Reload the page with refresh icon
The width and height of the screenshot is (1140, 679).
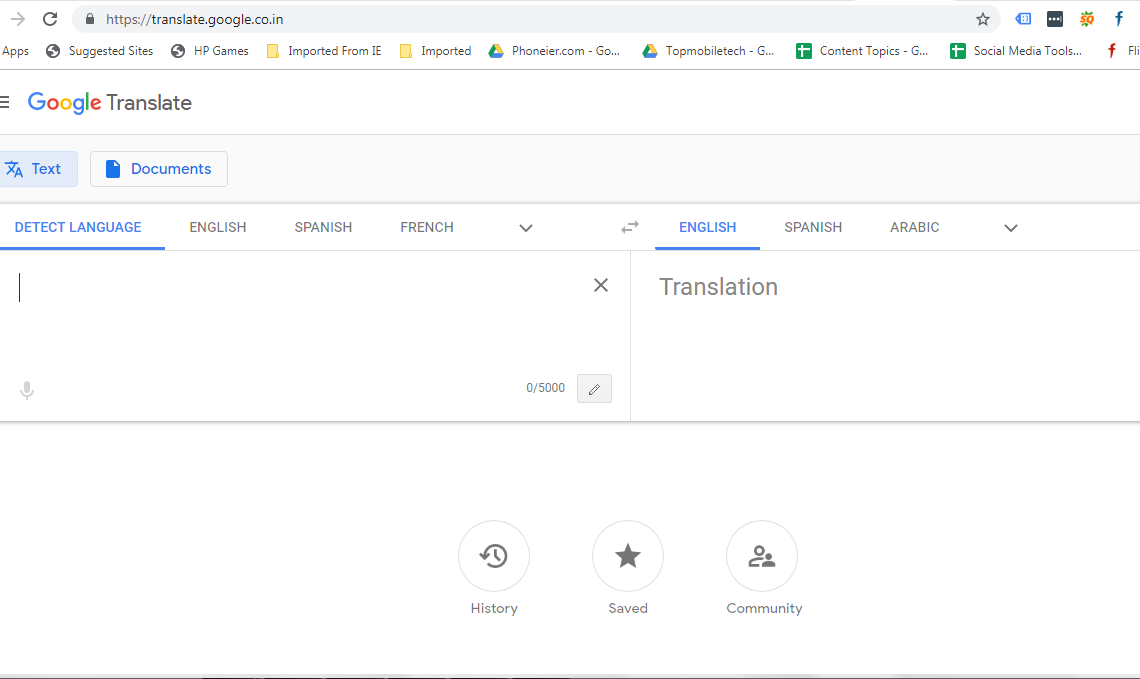[49, 19]
